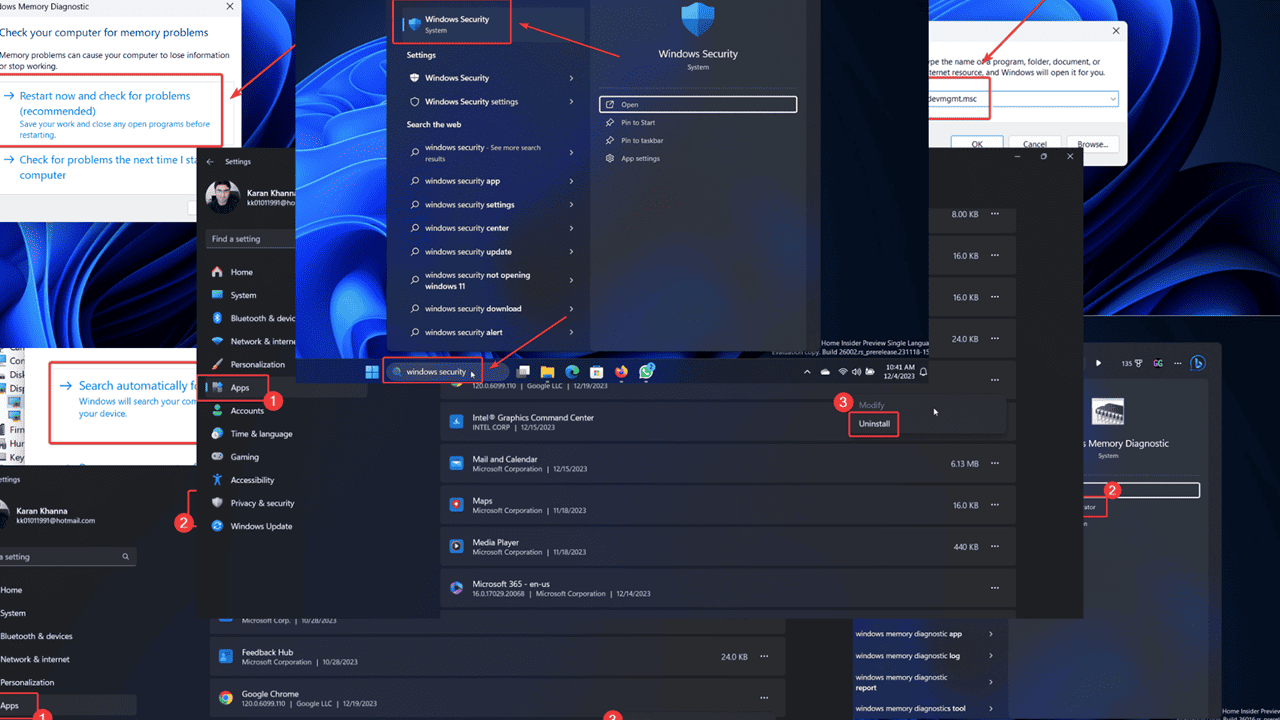Launch File Explorer from the taskbar
Image resolution: width=1280 pixels, height=720 pixels.
548,372
